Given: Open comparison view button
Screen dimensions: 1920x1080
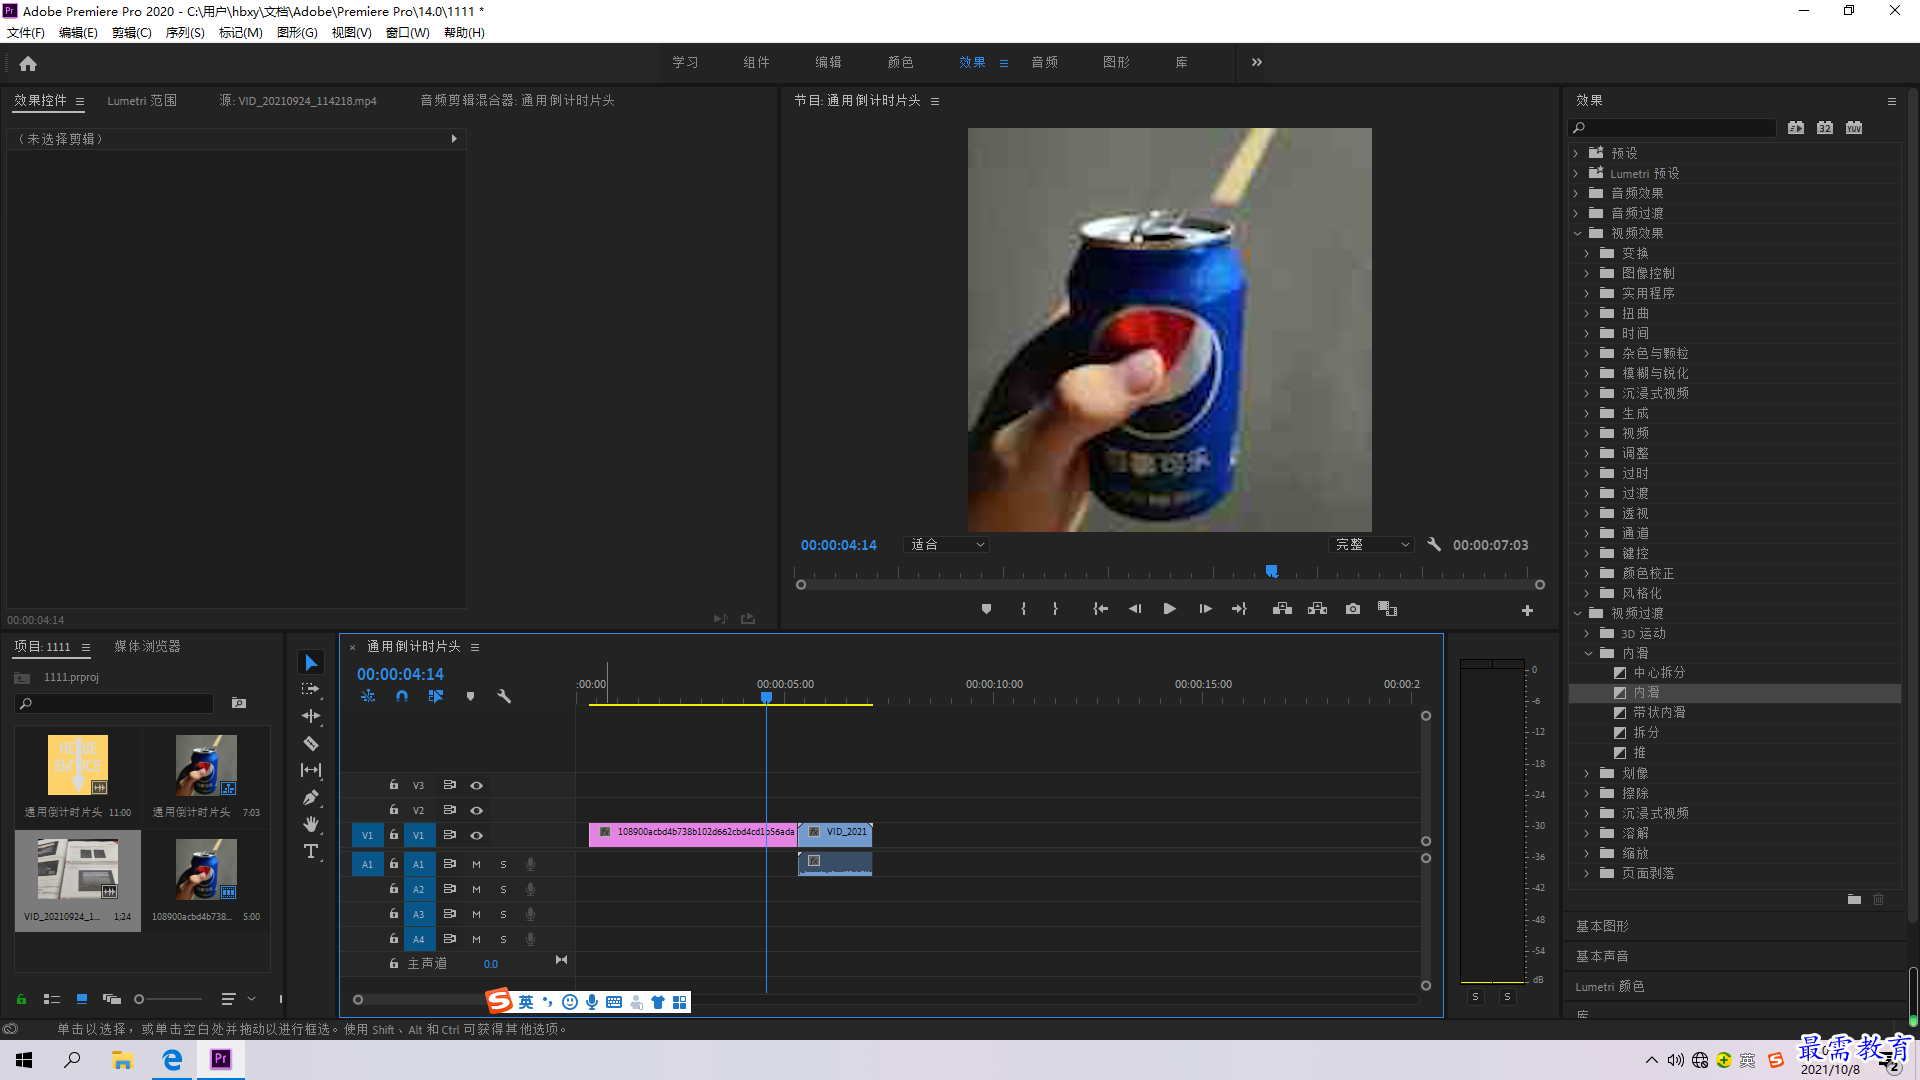Looking at the screenshot, I should (1387, 609).
